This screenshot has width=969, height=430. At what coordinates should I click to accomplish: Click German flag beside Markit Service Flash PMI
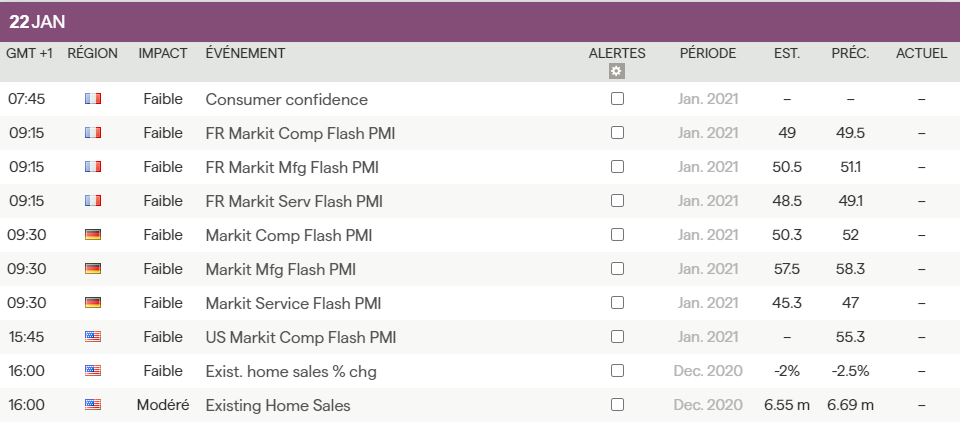pos(93,303)
